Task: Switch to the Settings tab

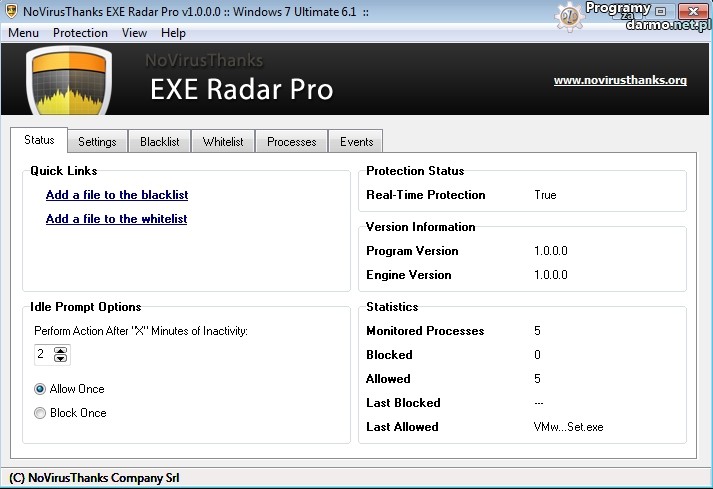Action: pos(97,142)
